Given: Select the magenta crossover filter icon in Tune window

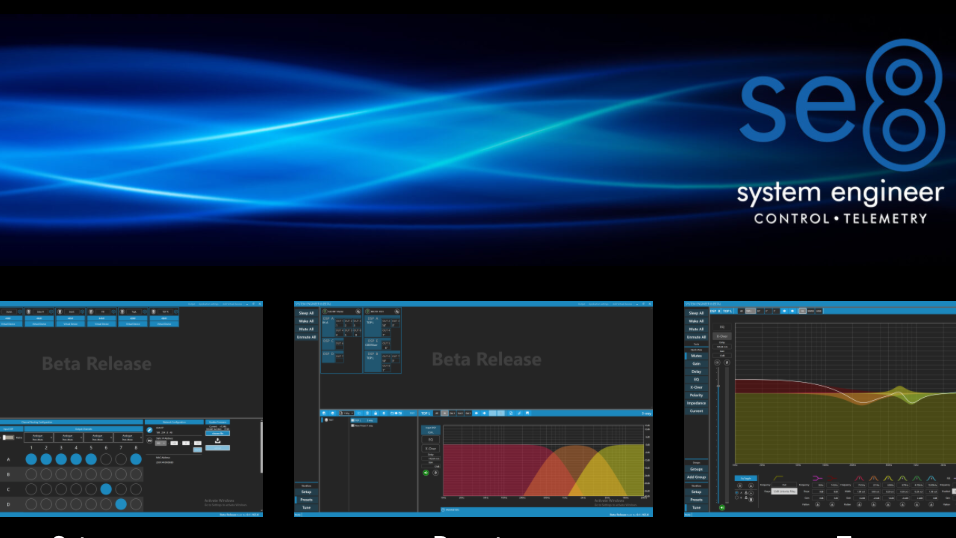Looking at the screenshot, I should click(818, 478).
